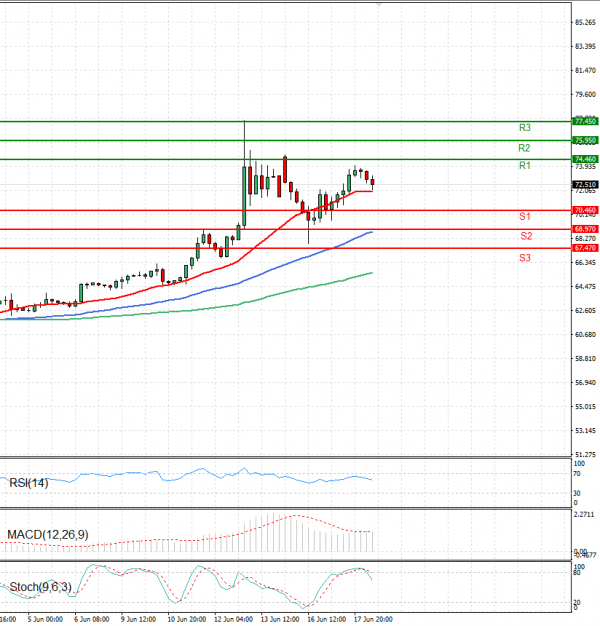The width and height of the screenshot is (600, 626).
Task: Click the 9 Jun 12:00 time label
Action: 139,619
